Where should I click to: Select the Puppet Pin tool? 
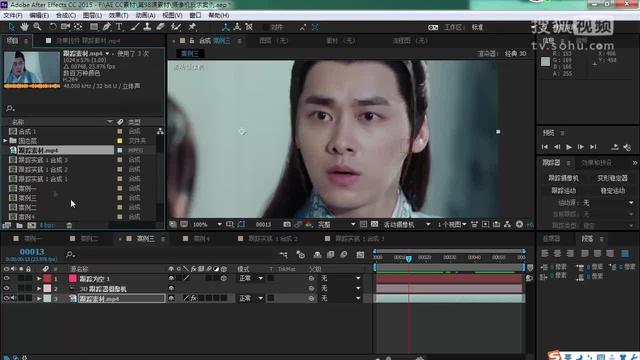click(192, 27)
